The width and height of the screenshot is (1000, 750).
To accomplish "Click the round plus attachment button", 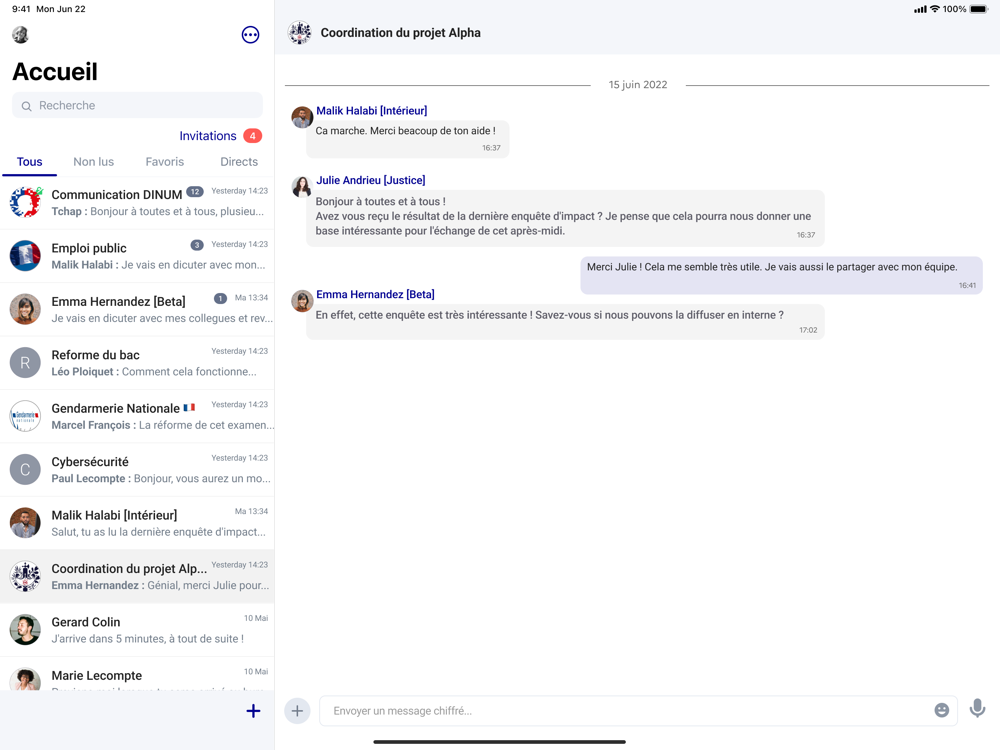I will point(297,710).
